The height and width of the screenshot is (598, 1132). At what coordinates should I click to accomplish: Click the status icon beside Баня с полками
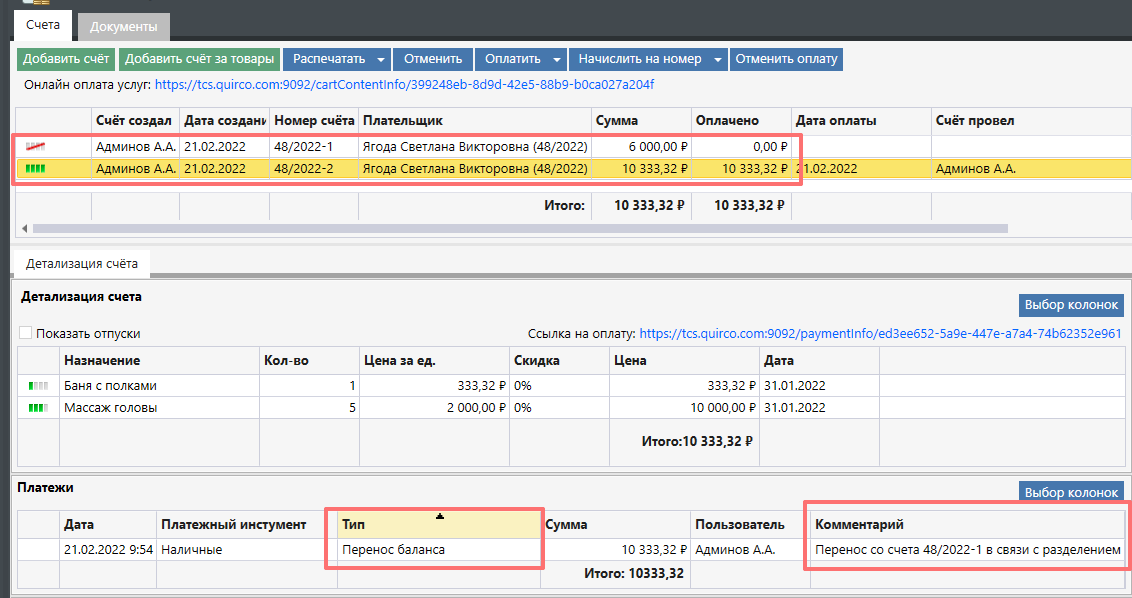point(38,386)
